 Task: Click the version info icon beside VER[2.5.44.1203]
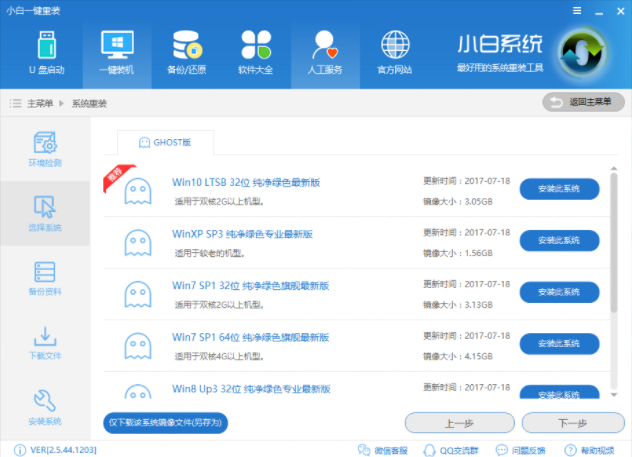(20, 450)
